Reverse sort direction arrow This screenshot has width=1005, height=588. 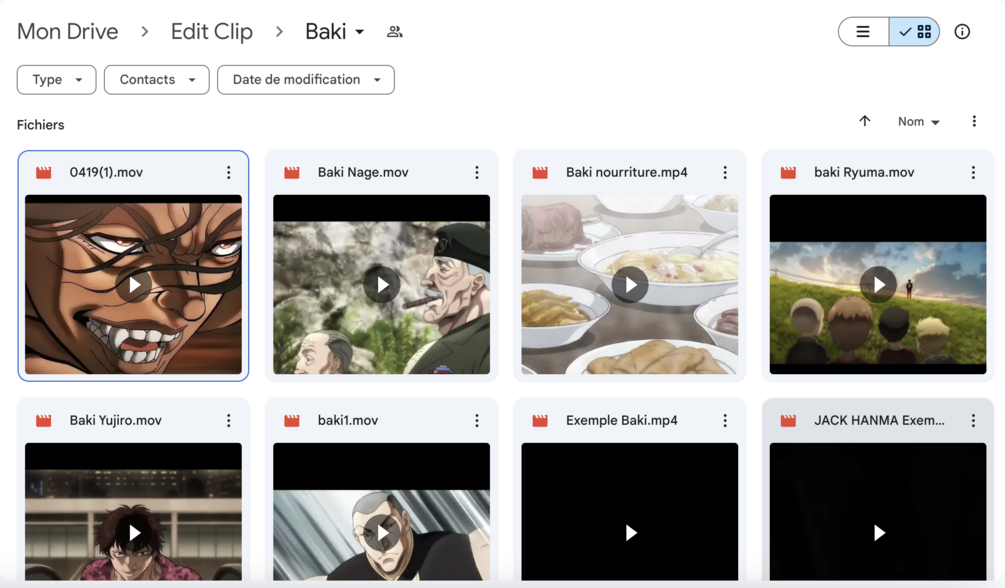point(865,121)
